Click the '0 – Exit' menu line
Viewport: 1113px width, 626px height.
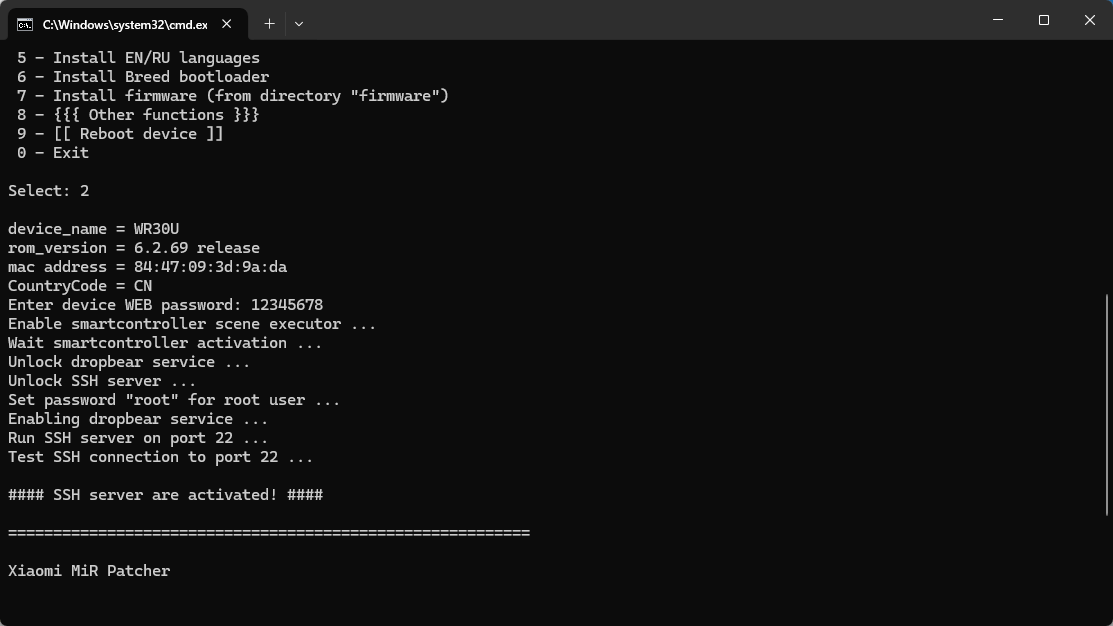pos(53,153)
